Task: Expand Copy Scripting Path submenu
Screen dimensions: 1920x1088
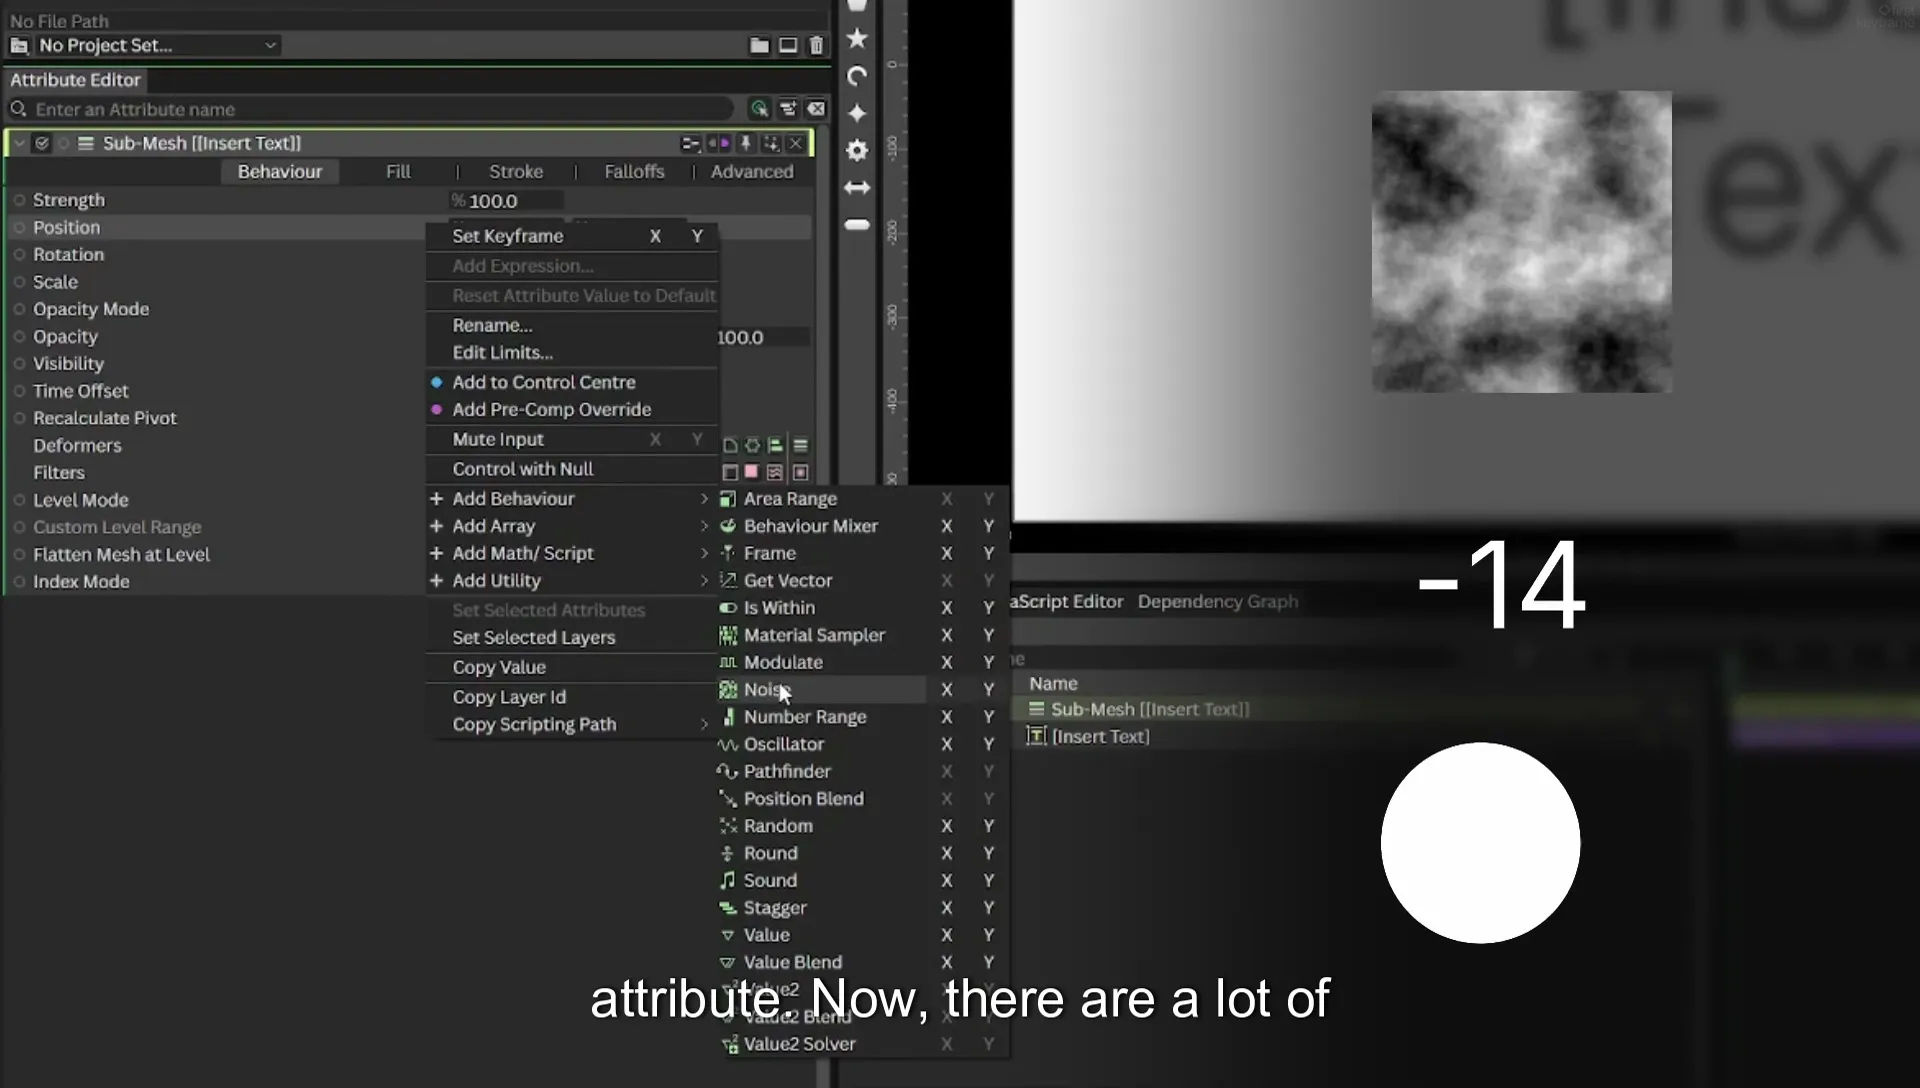Action: pyautogui.click(x=570, y=725)
